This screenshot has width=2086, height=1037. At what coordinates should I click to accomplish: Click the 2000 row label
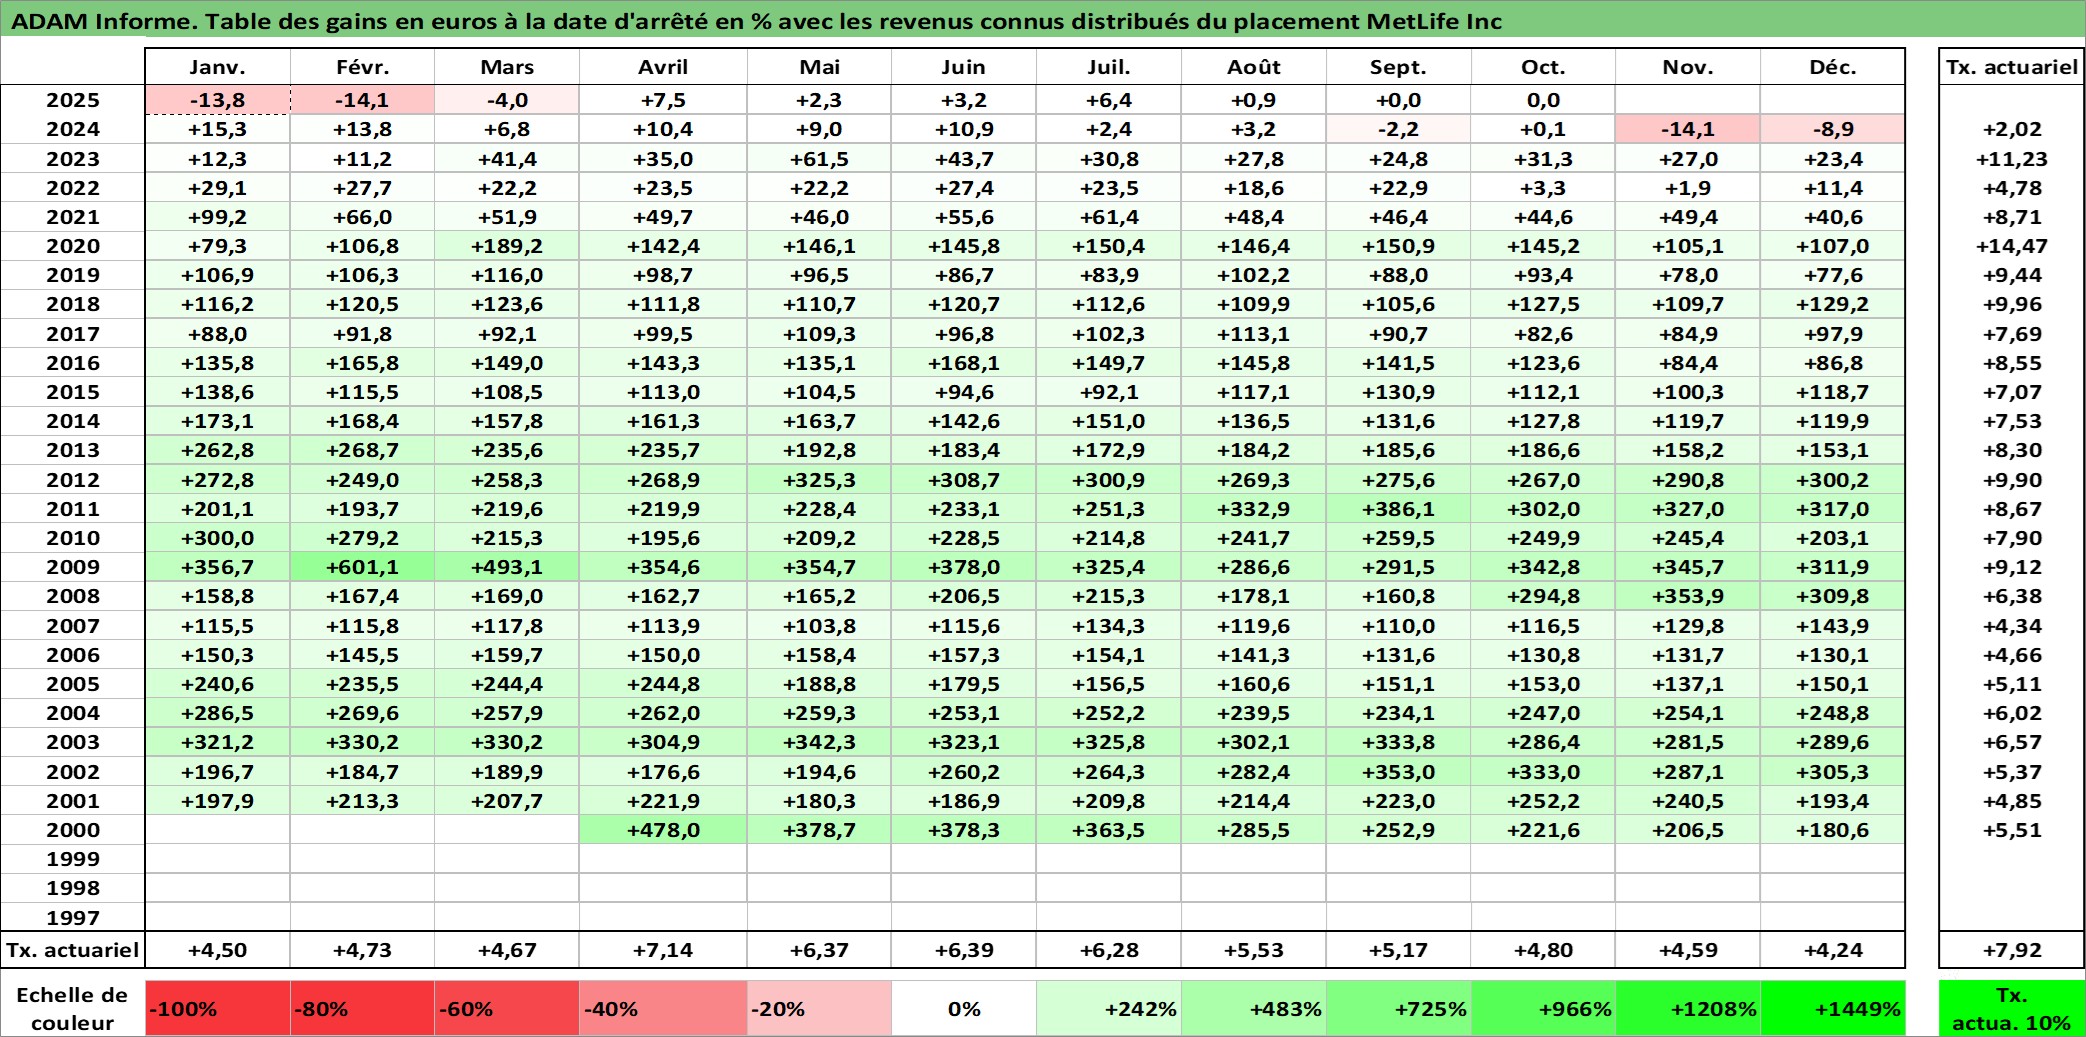(73, 830)
